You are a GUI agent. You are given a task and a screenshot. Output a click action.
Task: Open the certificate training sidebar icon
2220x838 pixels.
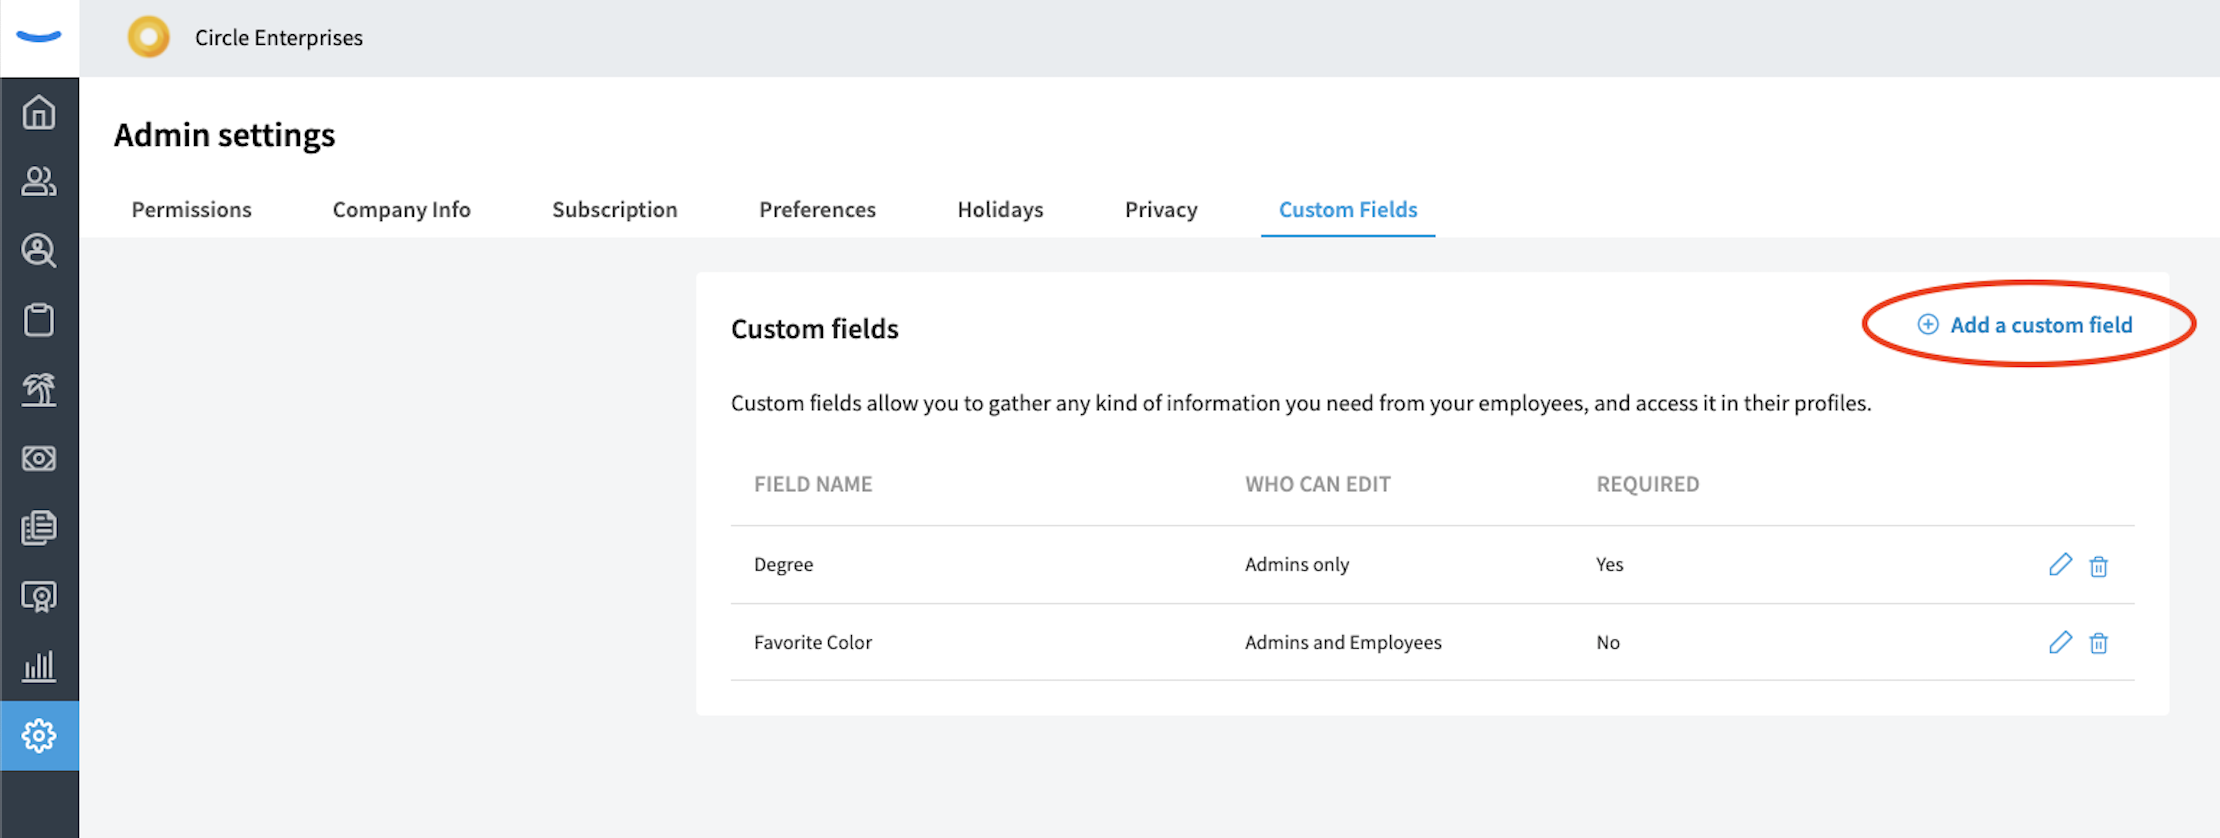[x=39, y=597]
